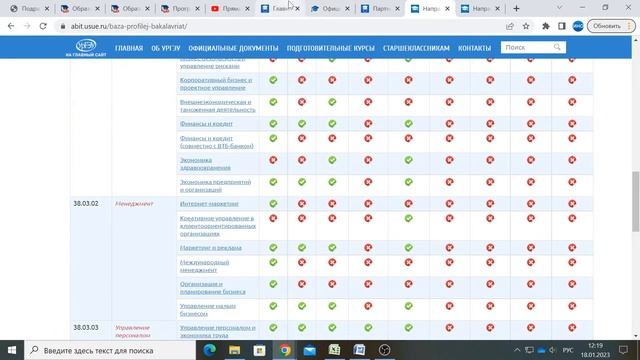Open the 'Интернет маркетинг' profile link
The height and width of the screenshot is (360, 640).
pos(209,203)
